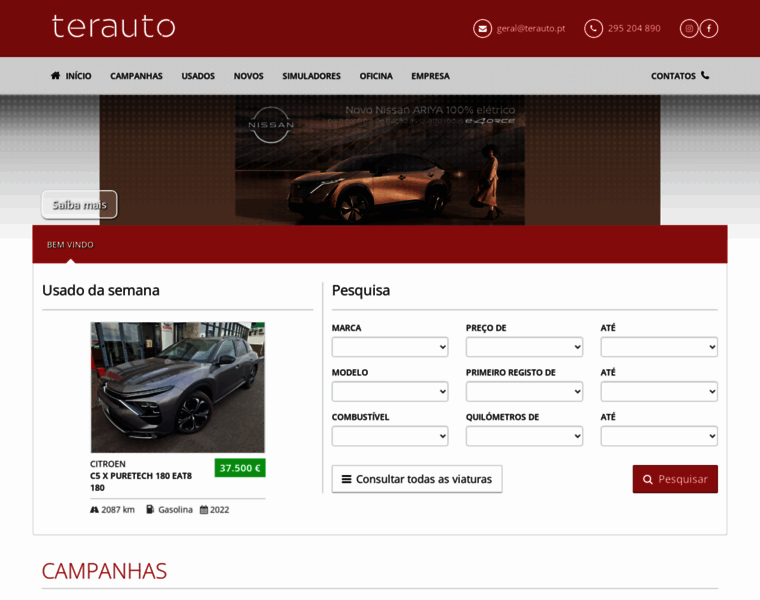Go to INÍCIO menu item

click(x=71, y=76)
